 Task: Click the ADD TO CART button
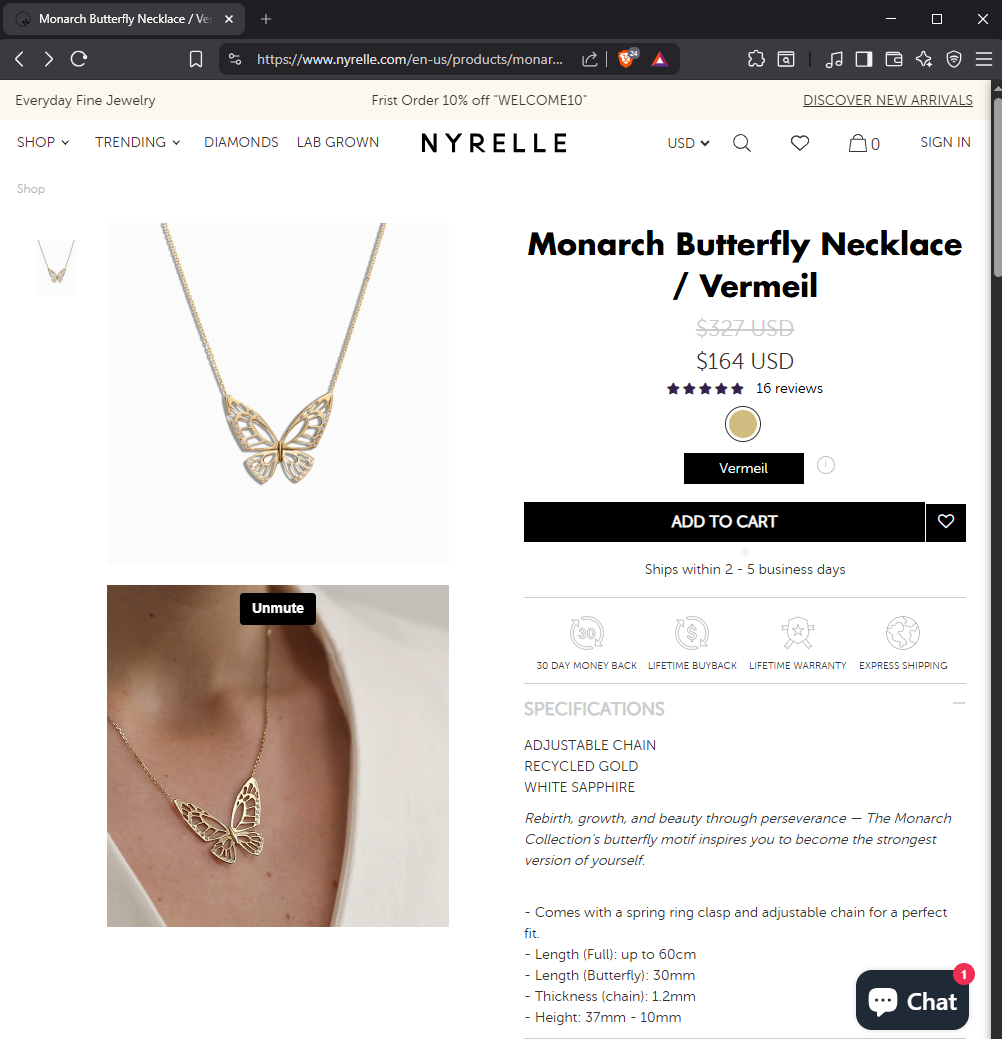pyautogui.click(x=724, y=522)
